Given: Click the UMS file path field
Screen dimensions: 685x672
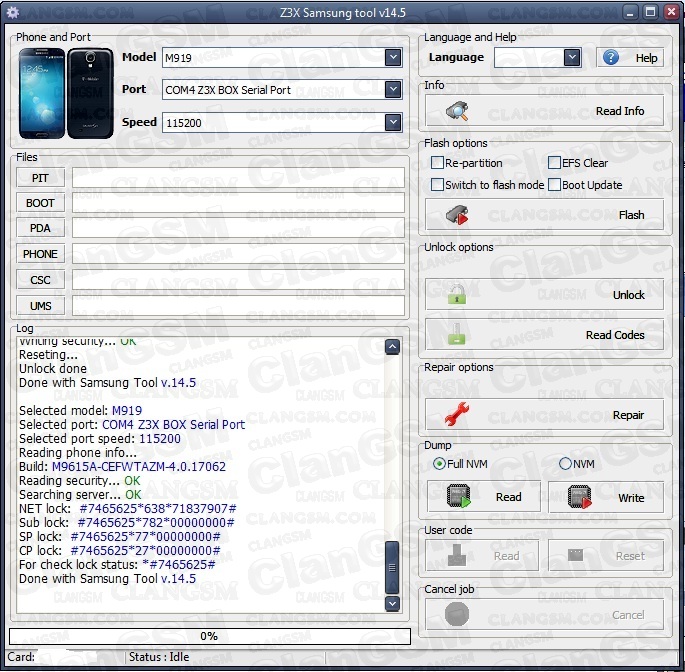Looking at the screenshot, I should click(238, 306).
